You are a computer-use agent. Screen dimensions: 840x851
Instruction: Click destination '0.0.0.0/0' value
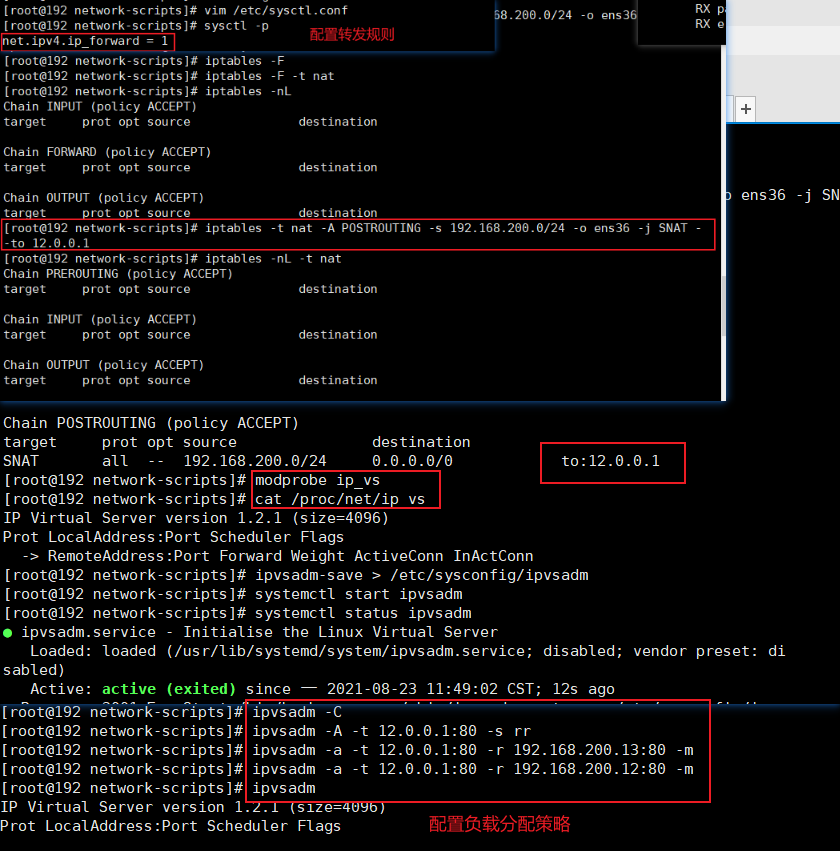pyautogui.click(x=412, y=461)
